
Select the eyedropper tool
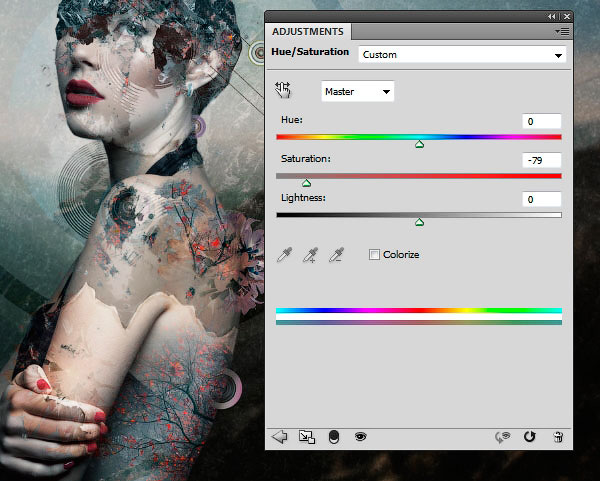(x=284, y=254)
